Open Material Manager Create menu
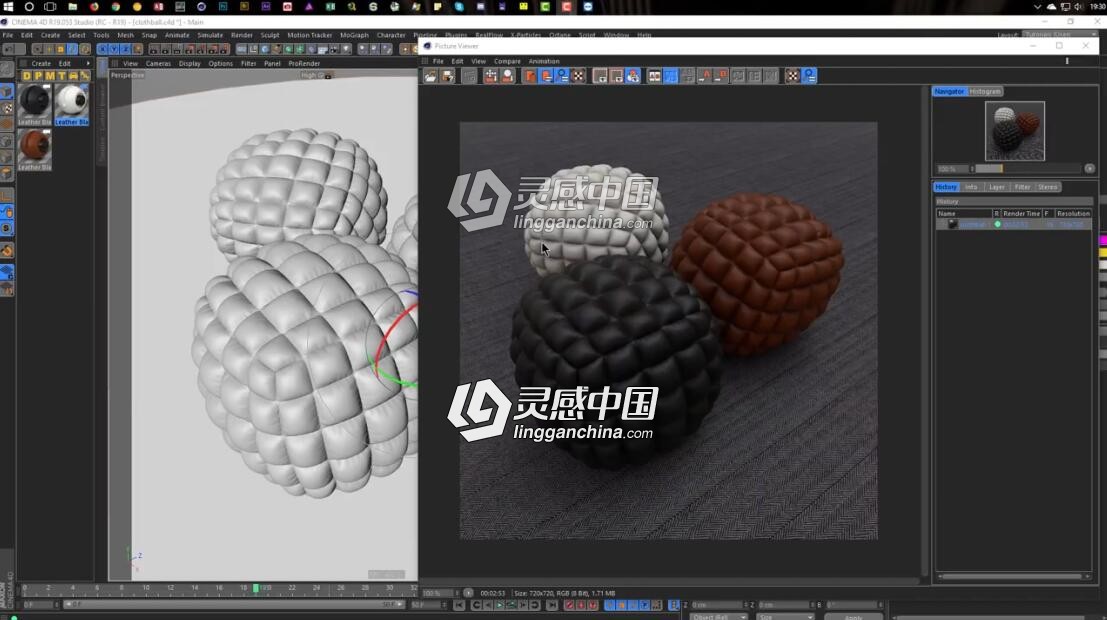The image size is (1107, 620). 41,64
